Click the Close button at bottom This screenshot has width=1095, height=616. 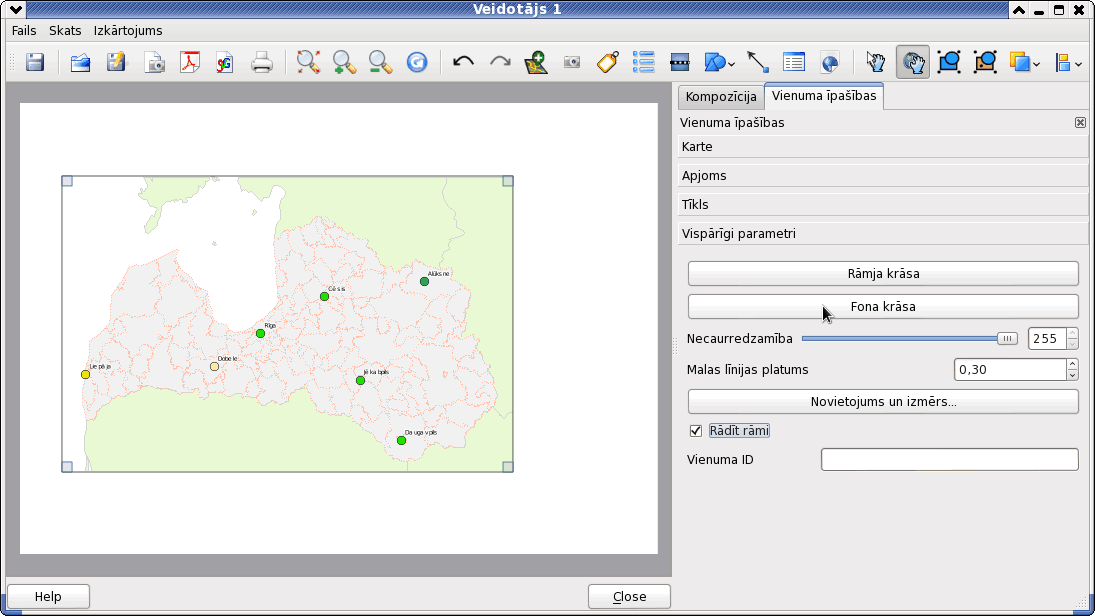pyautogui.click(x=629, y=596)
